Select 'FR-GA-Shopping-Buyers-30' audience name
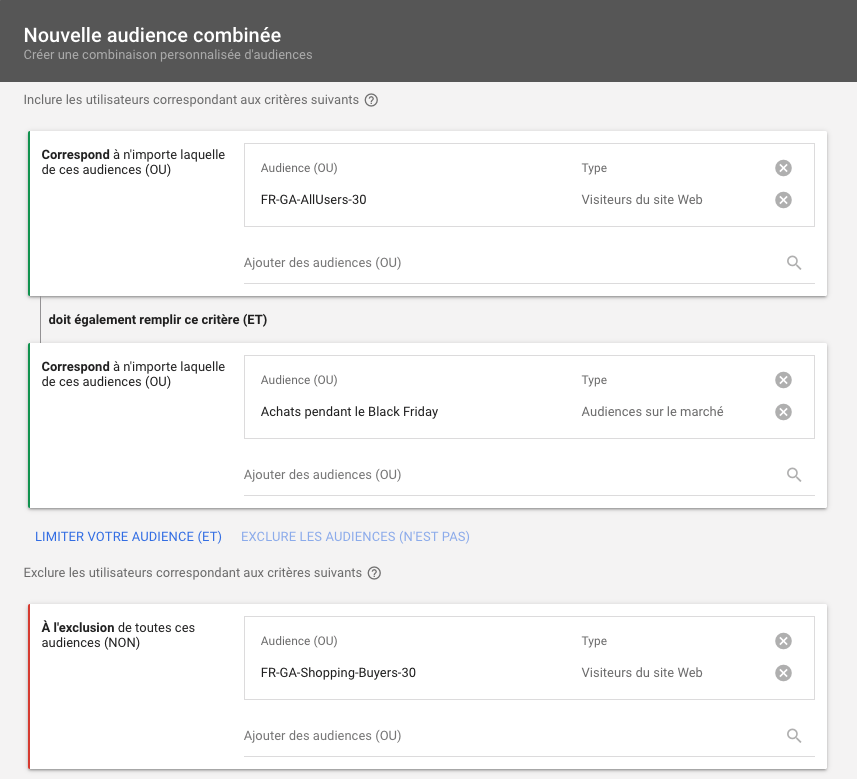The width and height of the screenshot is (857, 779). click(x=338, y=672)
